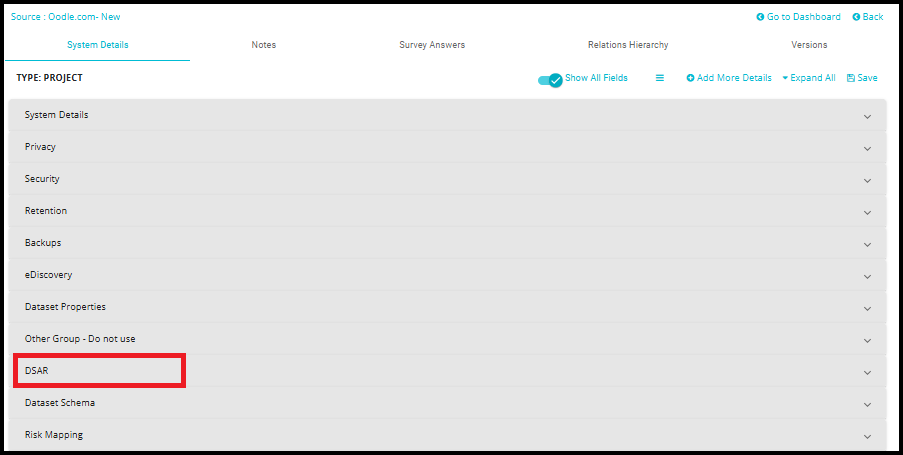Go to the Versions tab
903x455 pixels.
pos(809,45)
